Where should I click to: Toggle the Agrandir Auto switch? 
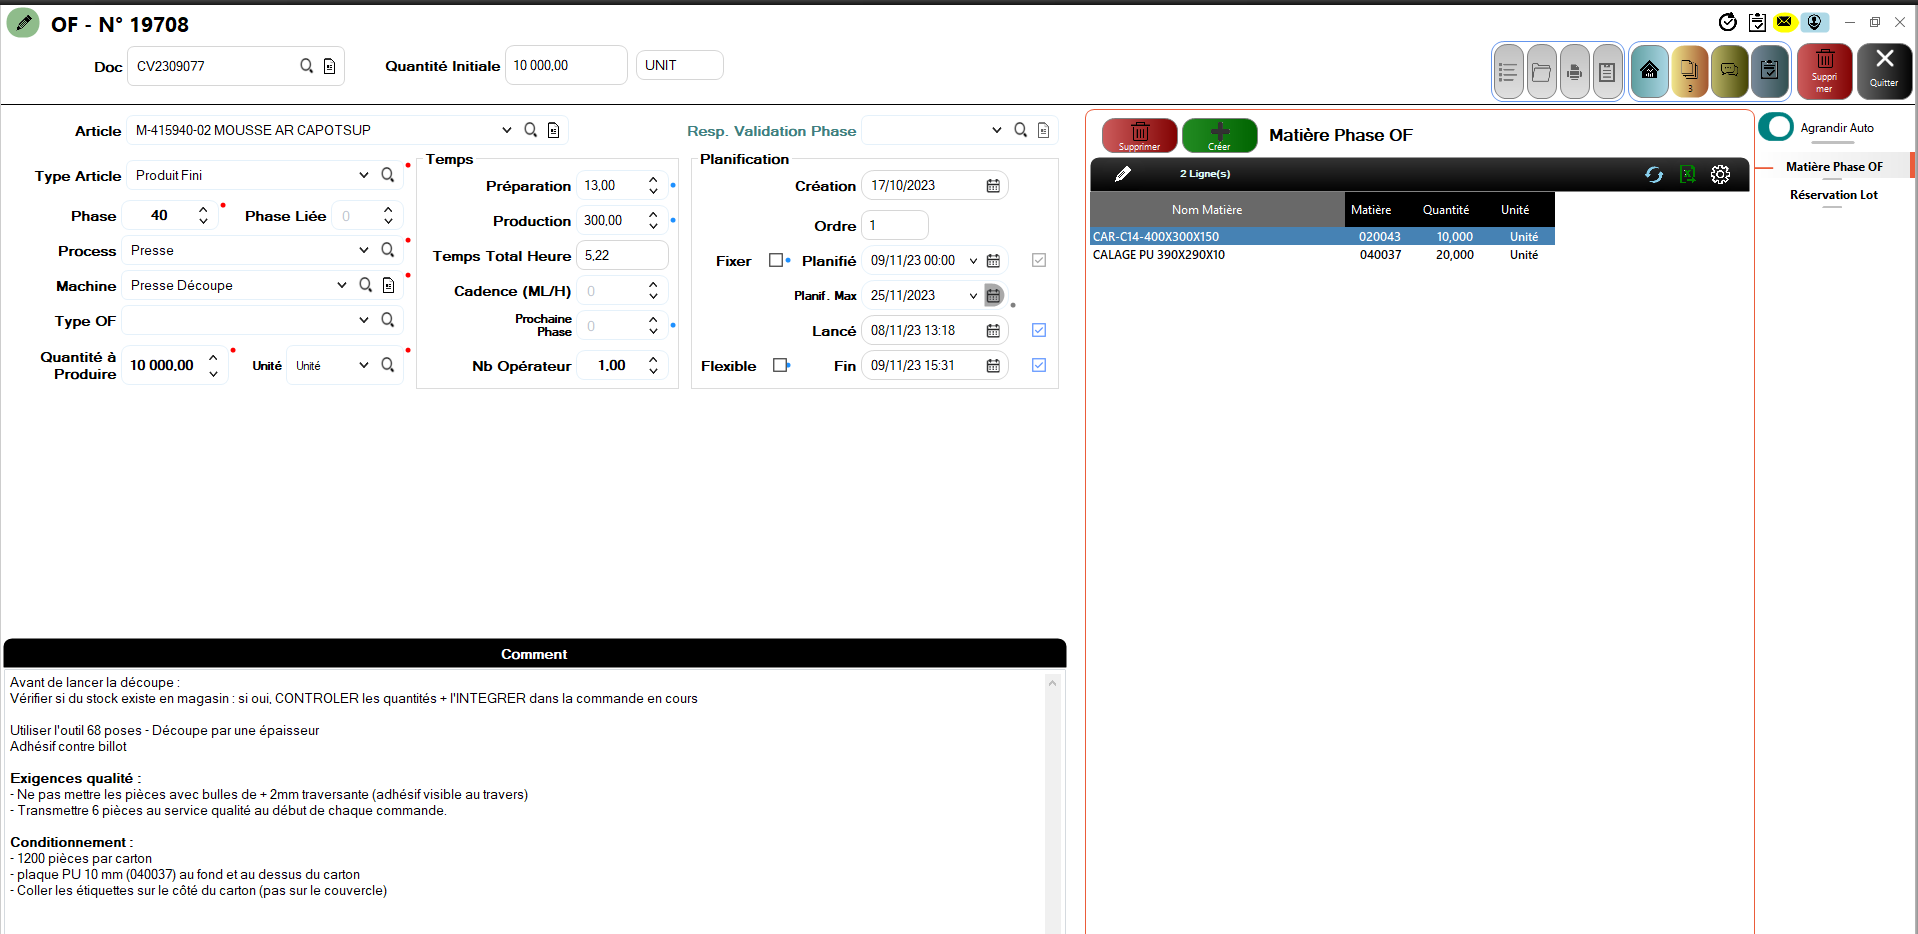(x=1776, y=128)
